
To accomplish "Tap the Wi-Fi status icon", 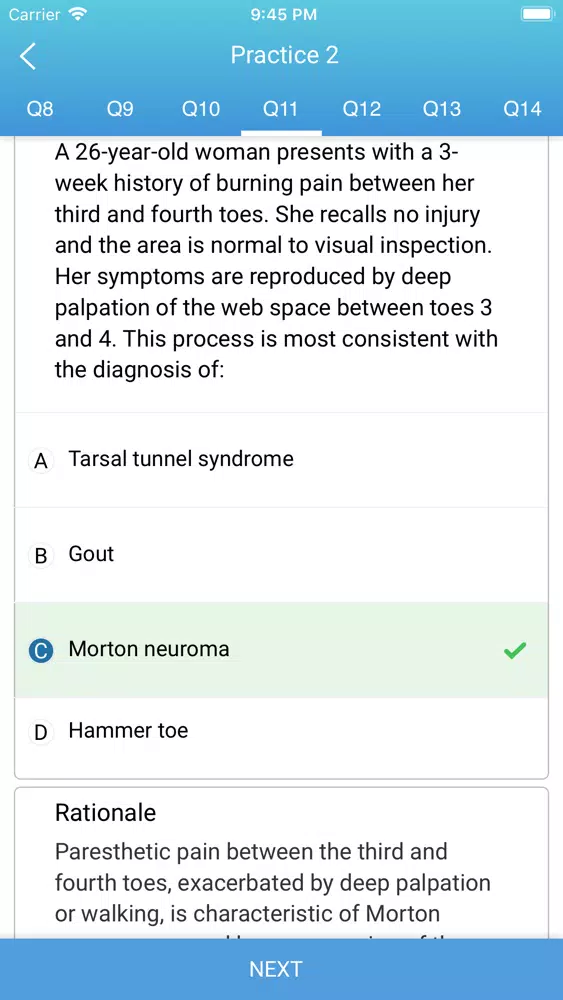I will click(x=78, y=14).
